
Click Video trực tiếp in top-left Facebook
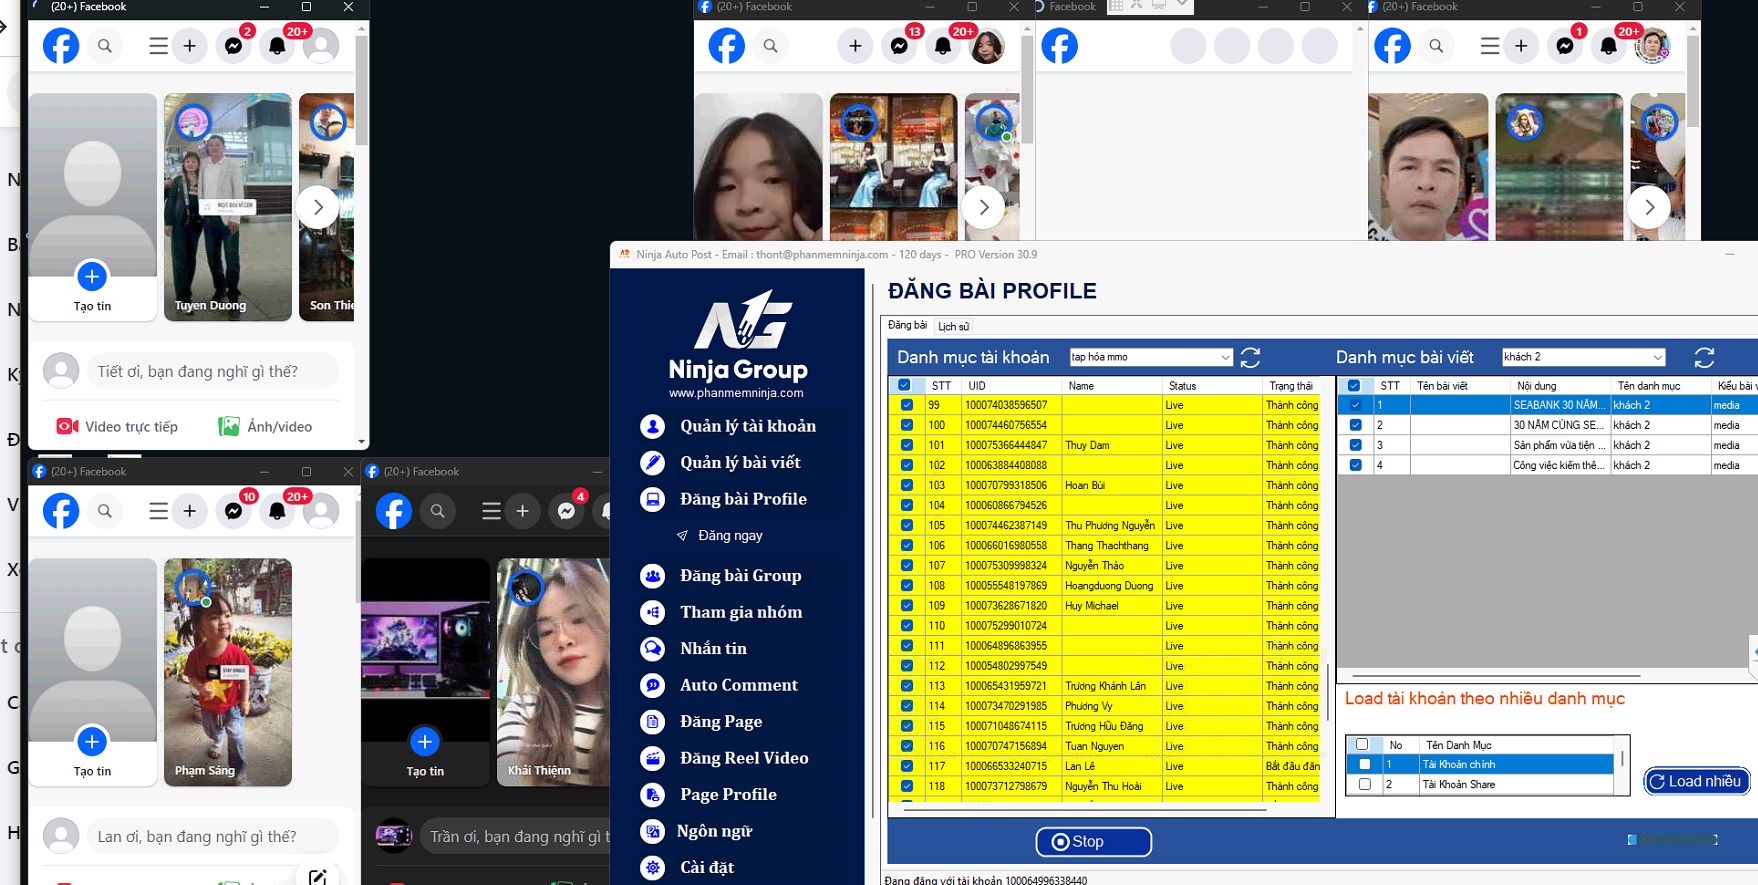(117, 426)
